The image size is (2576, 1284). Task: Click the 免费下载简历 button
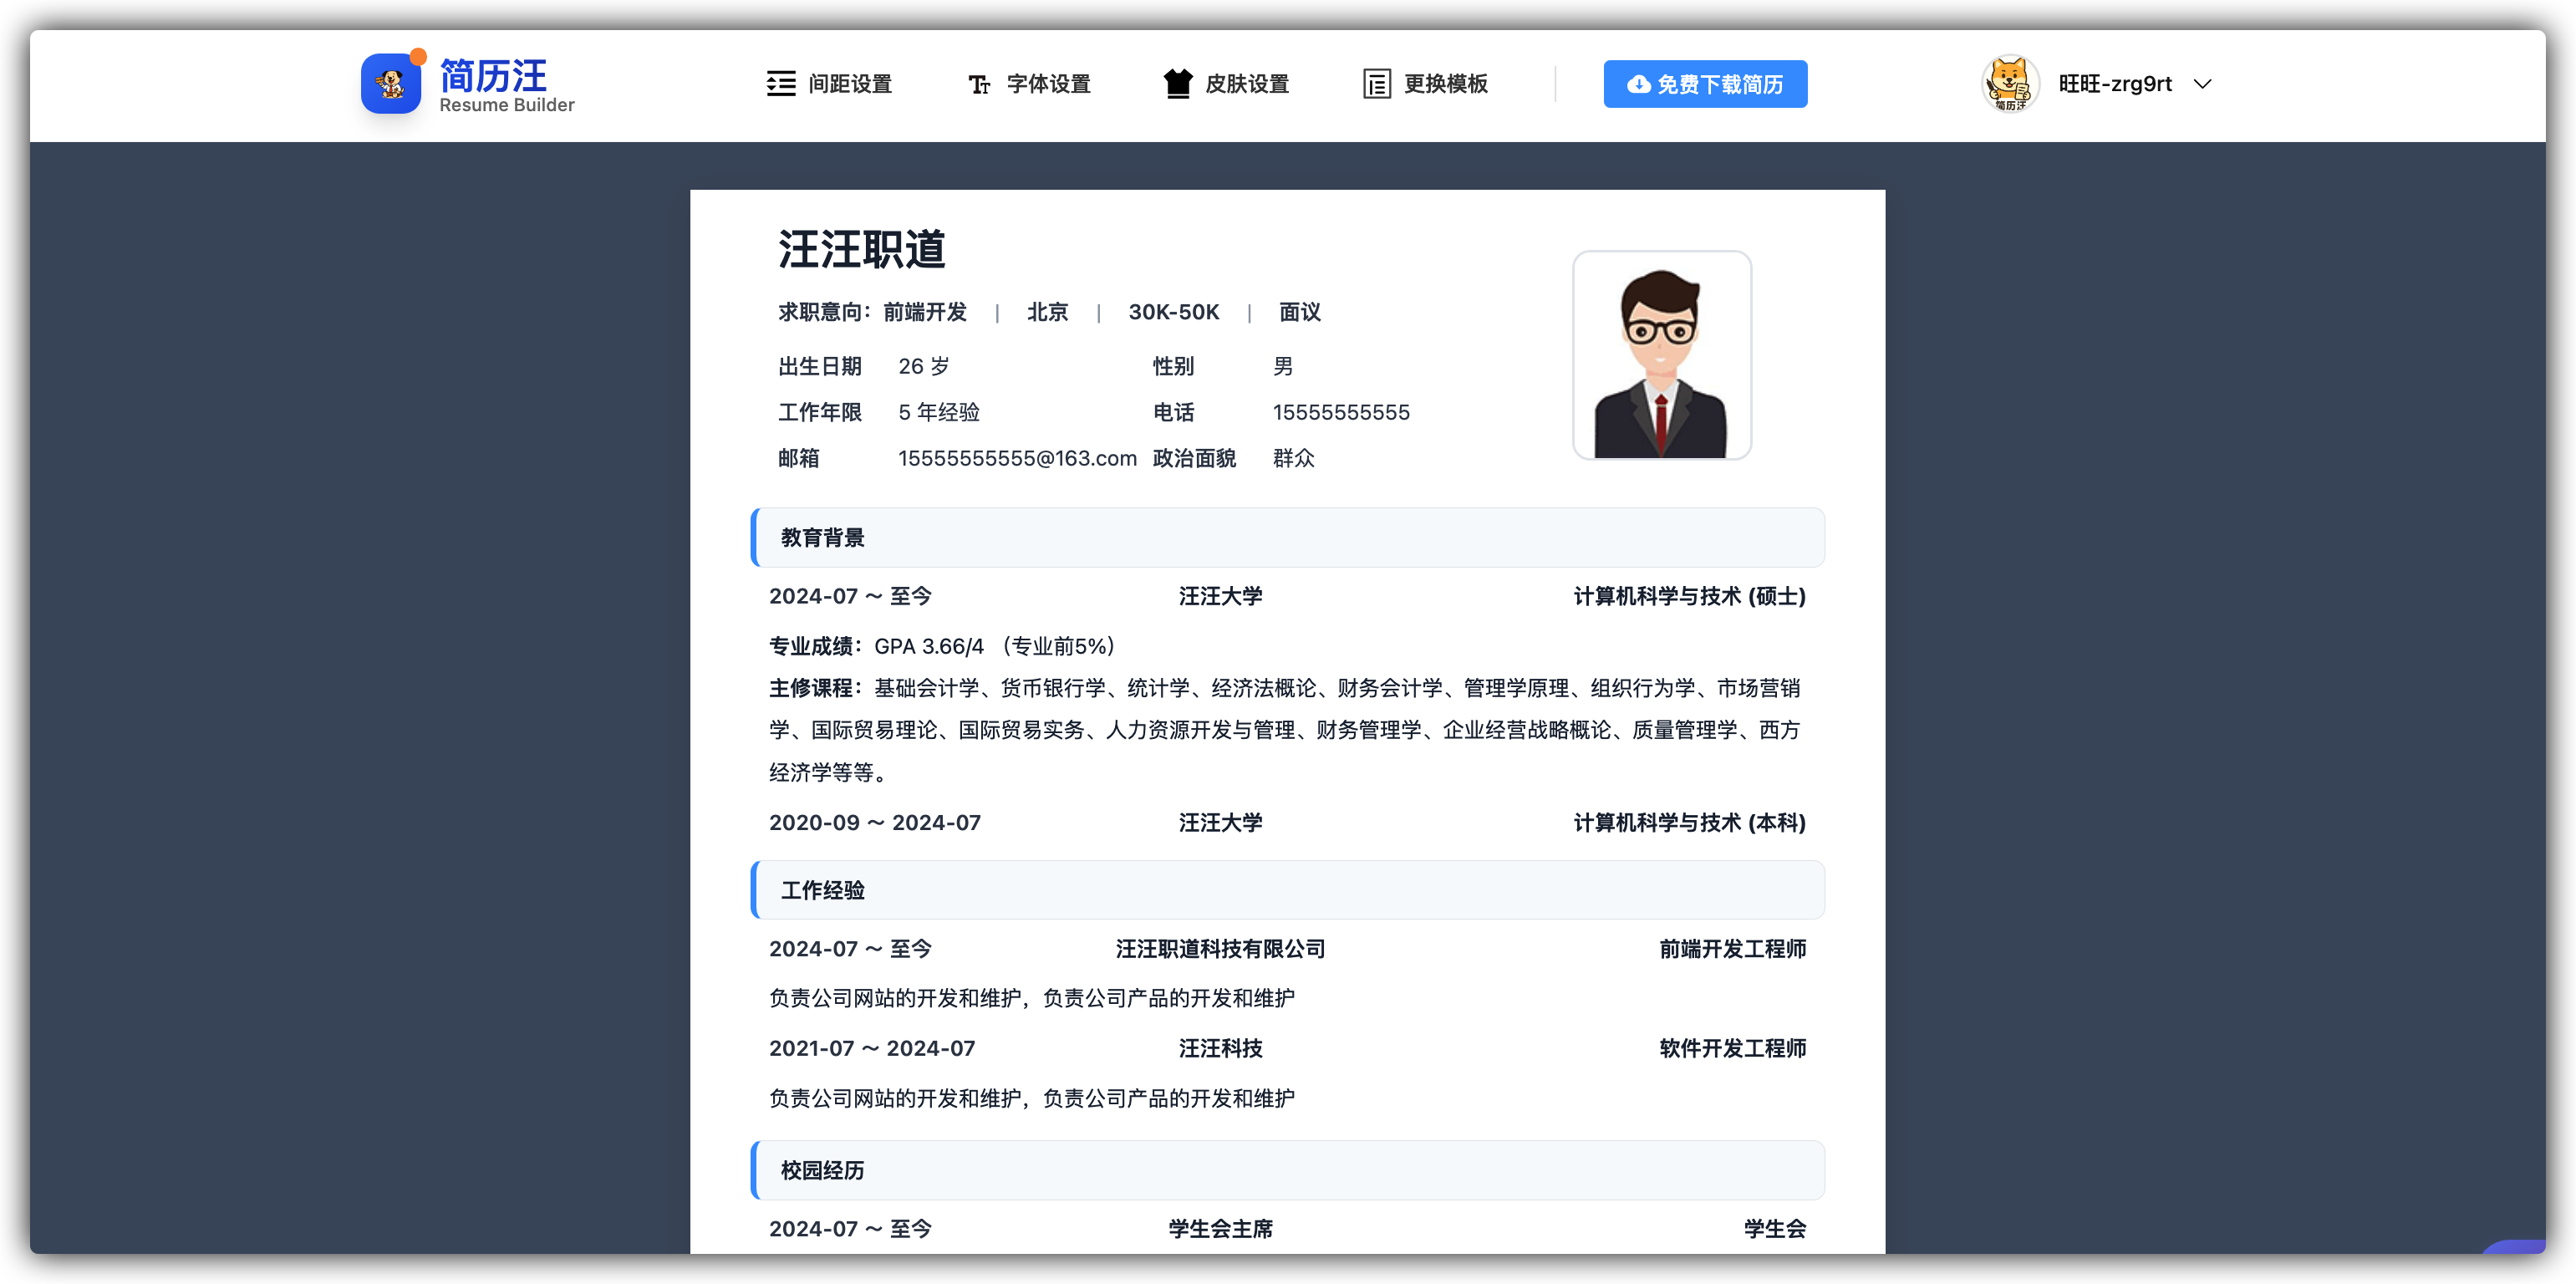[1704, 84]
